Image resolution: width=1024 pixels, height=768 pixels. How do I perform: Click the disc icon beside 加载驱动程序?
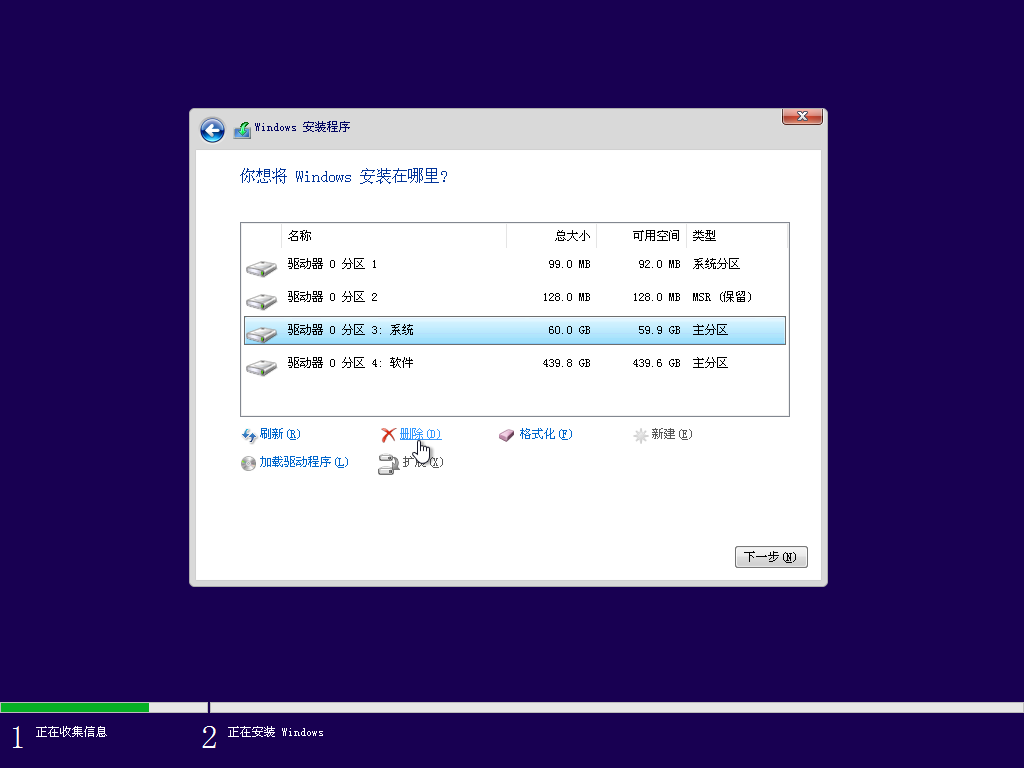248,463
